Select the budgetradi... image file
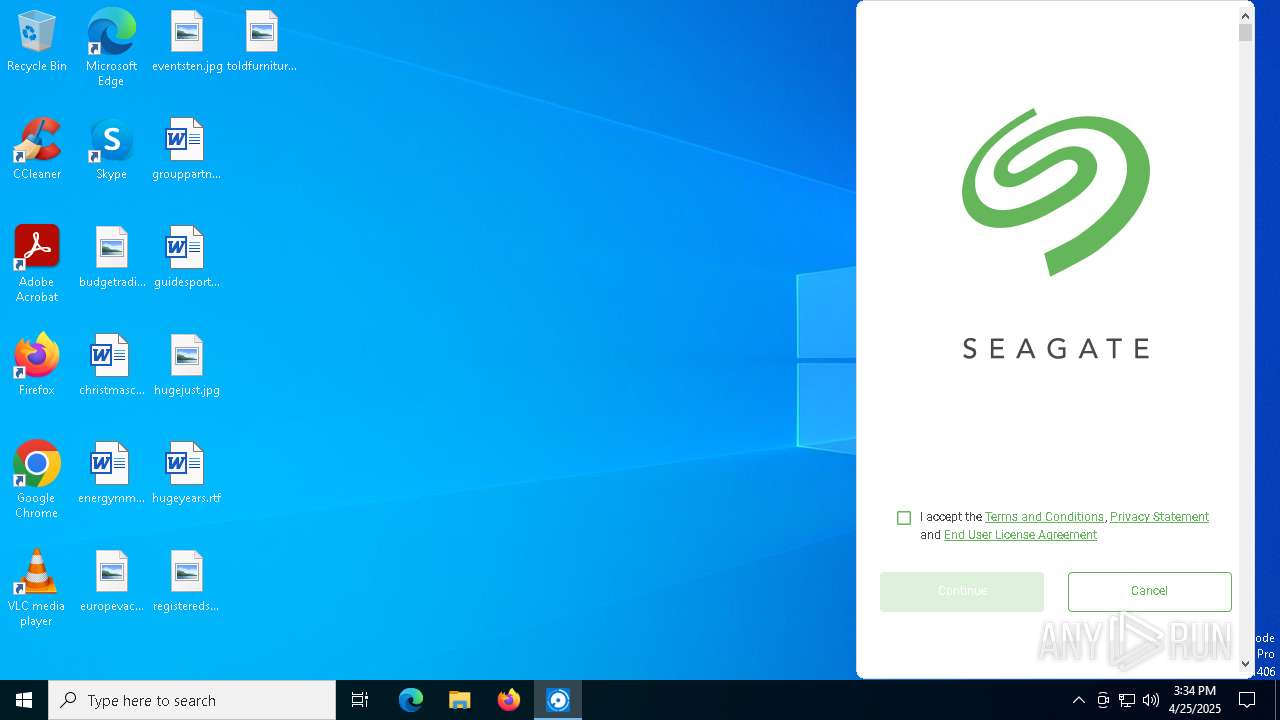This screenshot has height=720, width=1280. (x=112, y=258)
